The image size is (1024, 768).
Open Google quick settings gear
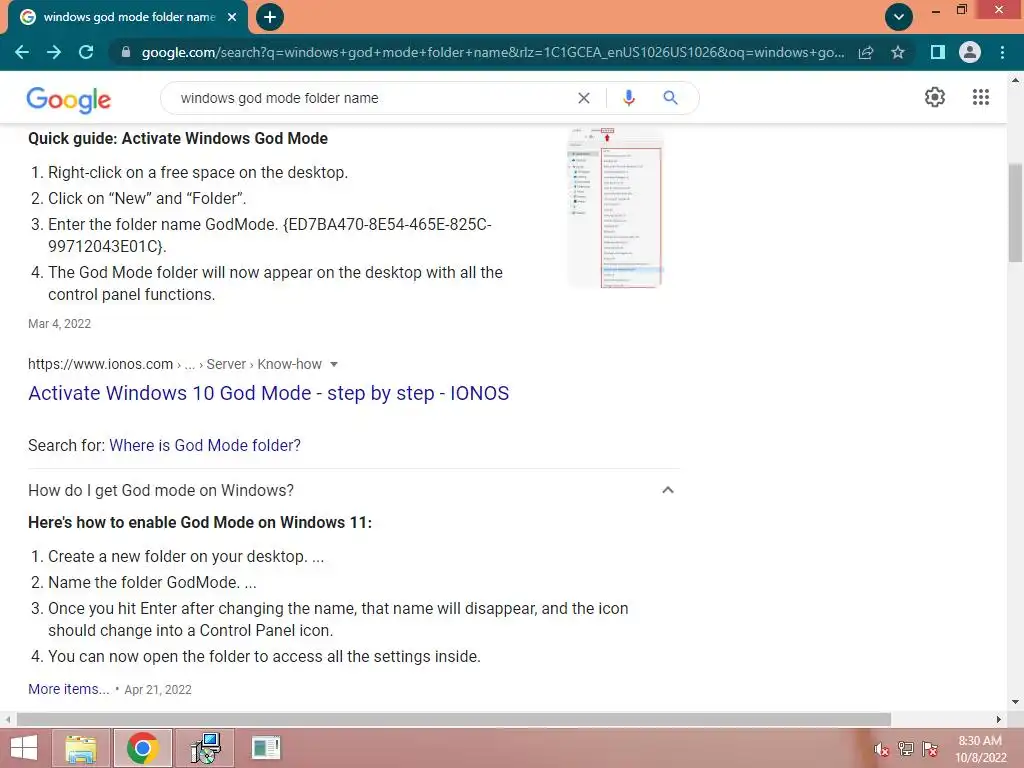(935, 97)
